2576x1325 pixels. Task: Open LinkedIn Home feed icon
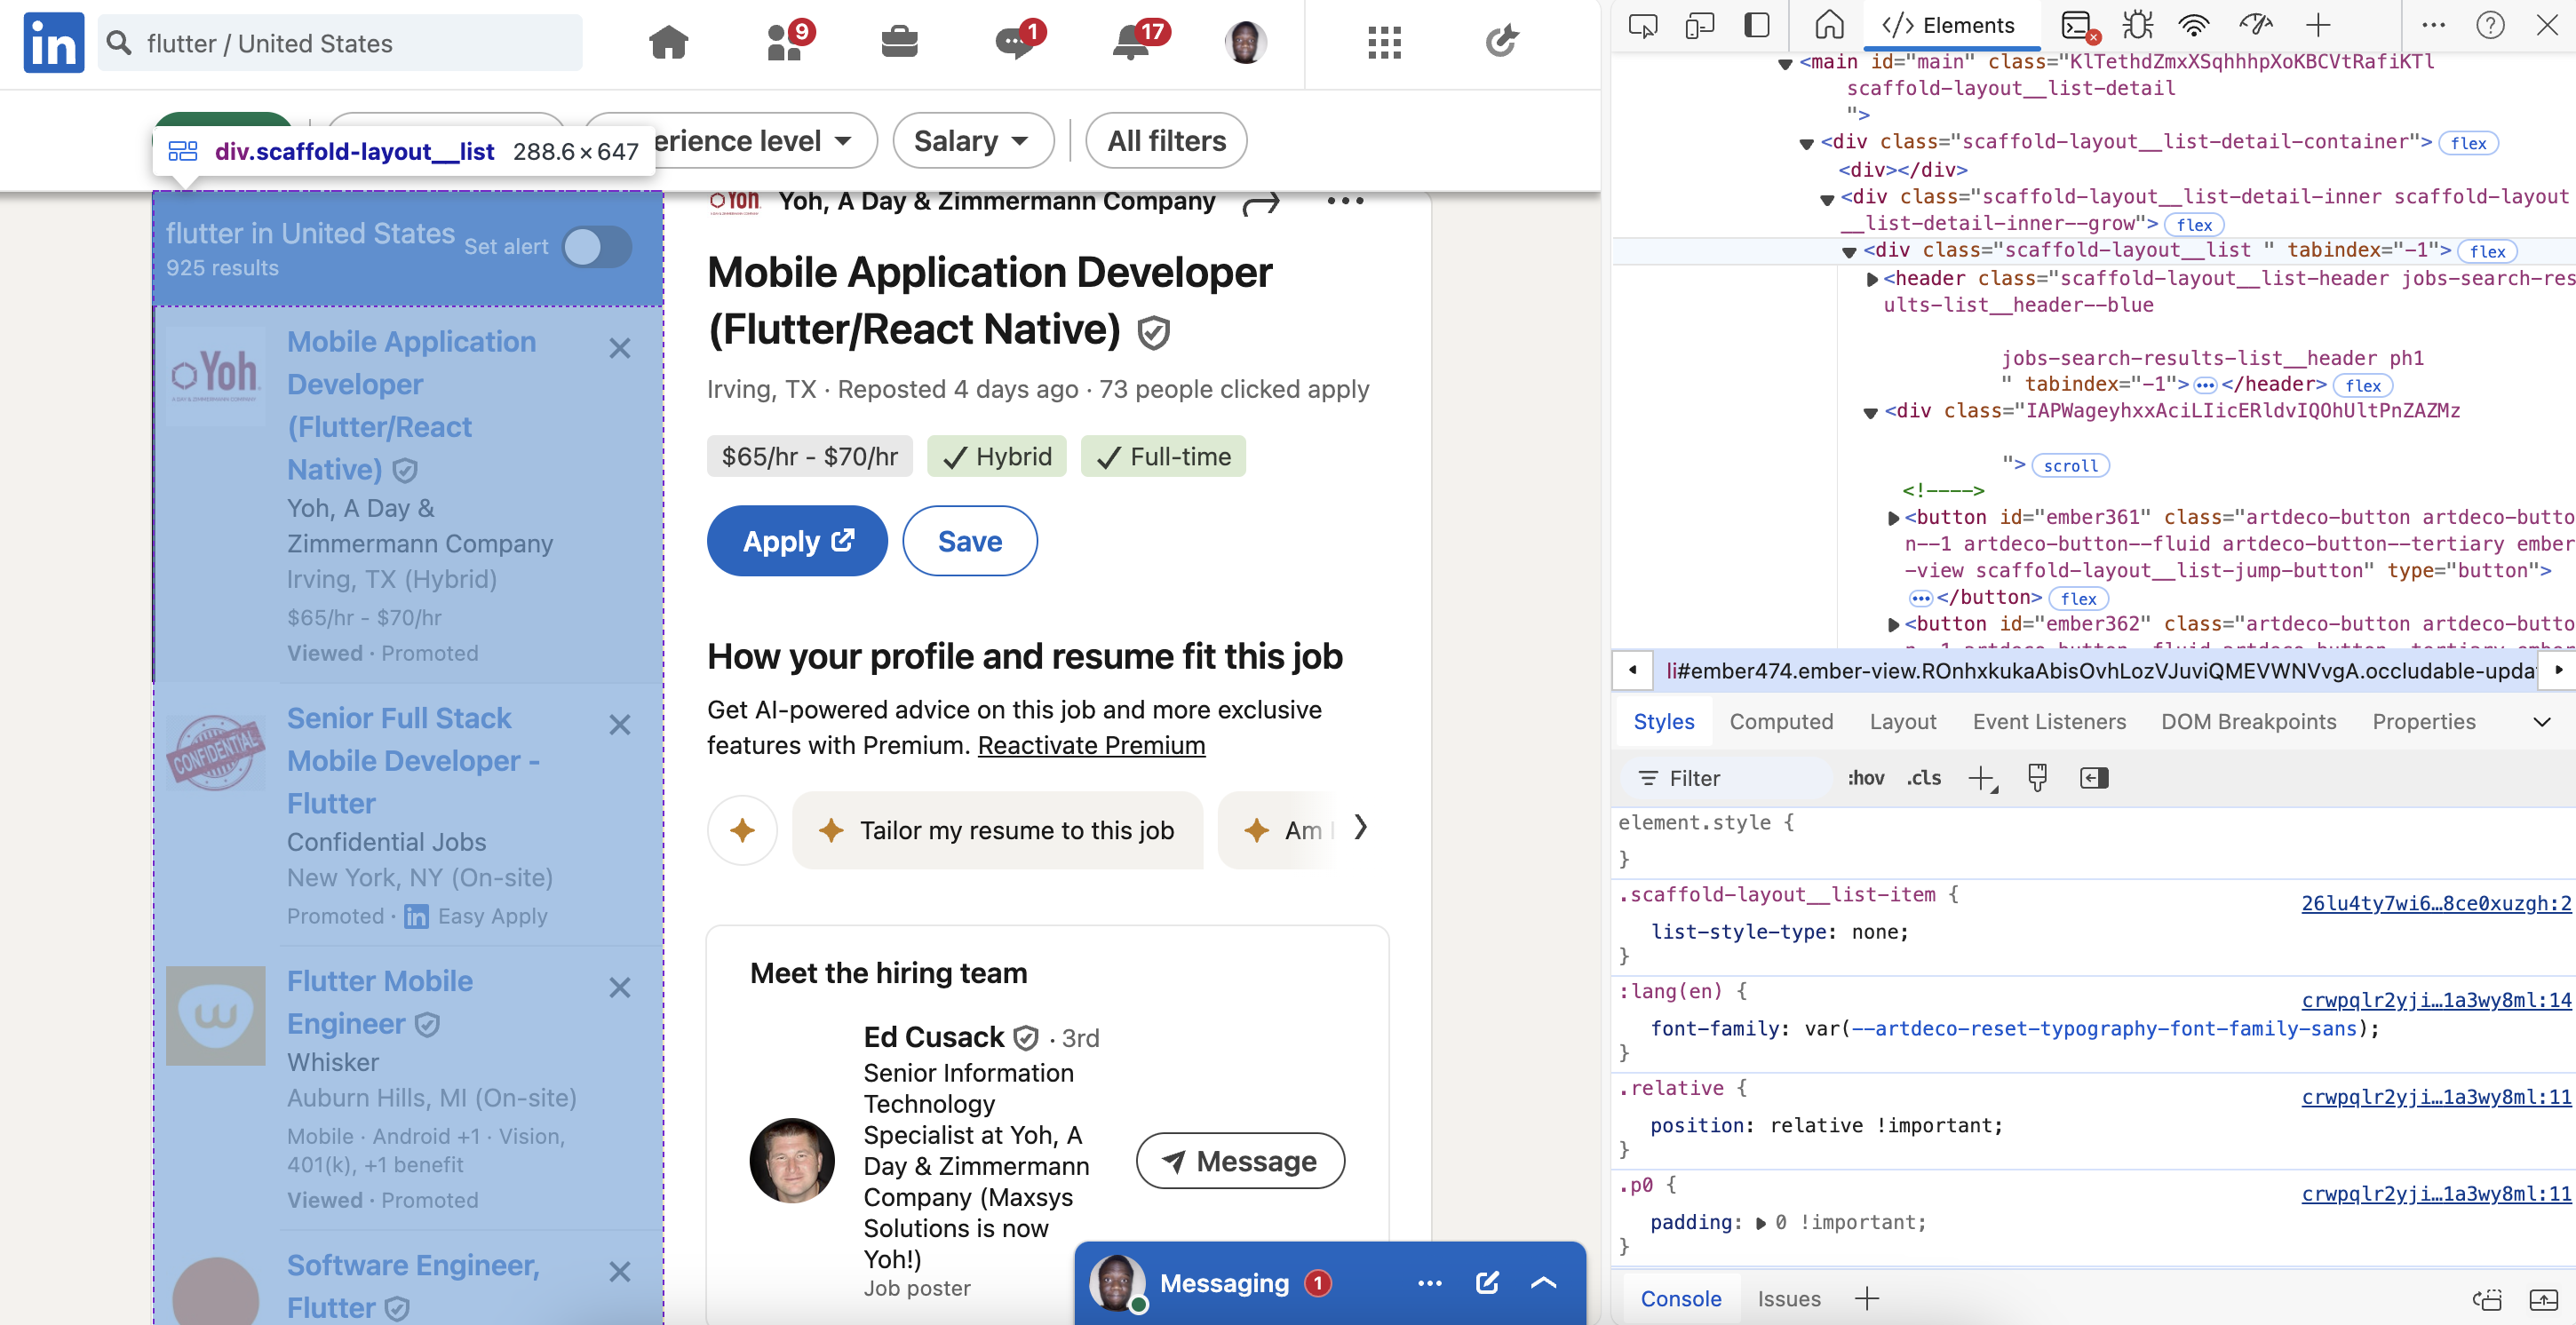click(668, 43)
